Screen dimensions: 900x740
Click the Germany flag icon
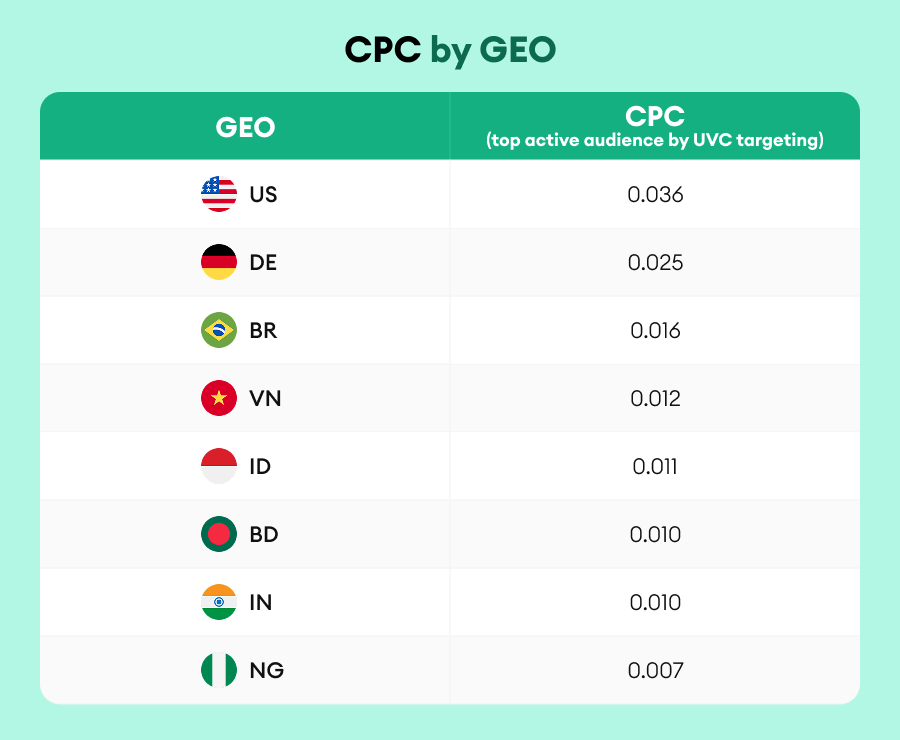point(219,262)
